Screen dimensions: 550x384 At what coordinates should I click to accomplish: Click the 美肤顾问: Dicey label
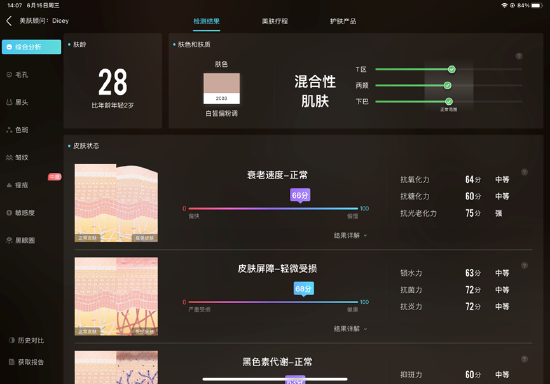click(x=44, y=21)
